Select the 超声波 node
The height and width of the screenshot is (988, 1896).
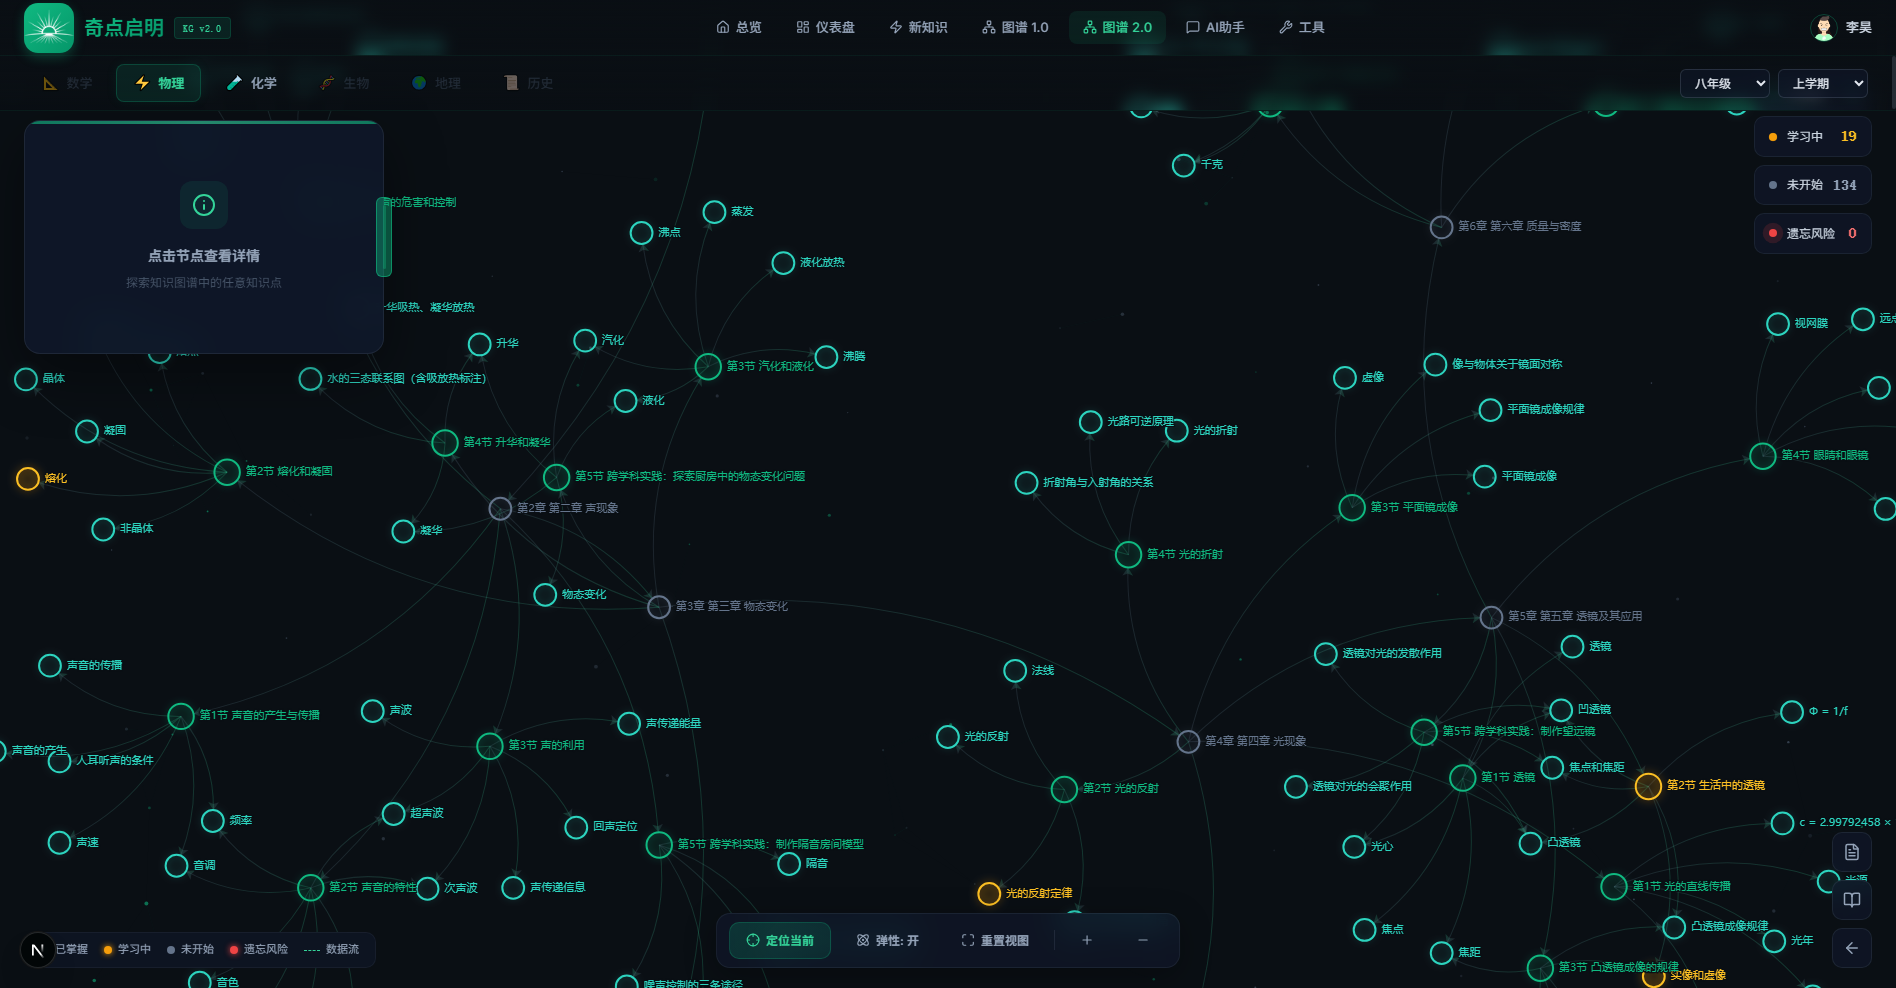[393, 814]
